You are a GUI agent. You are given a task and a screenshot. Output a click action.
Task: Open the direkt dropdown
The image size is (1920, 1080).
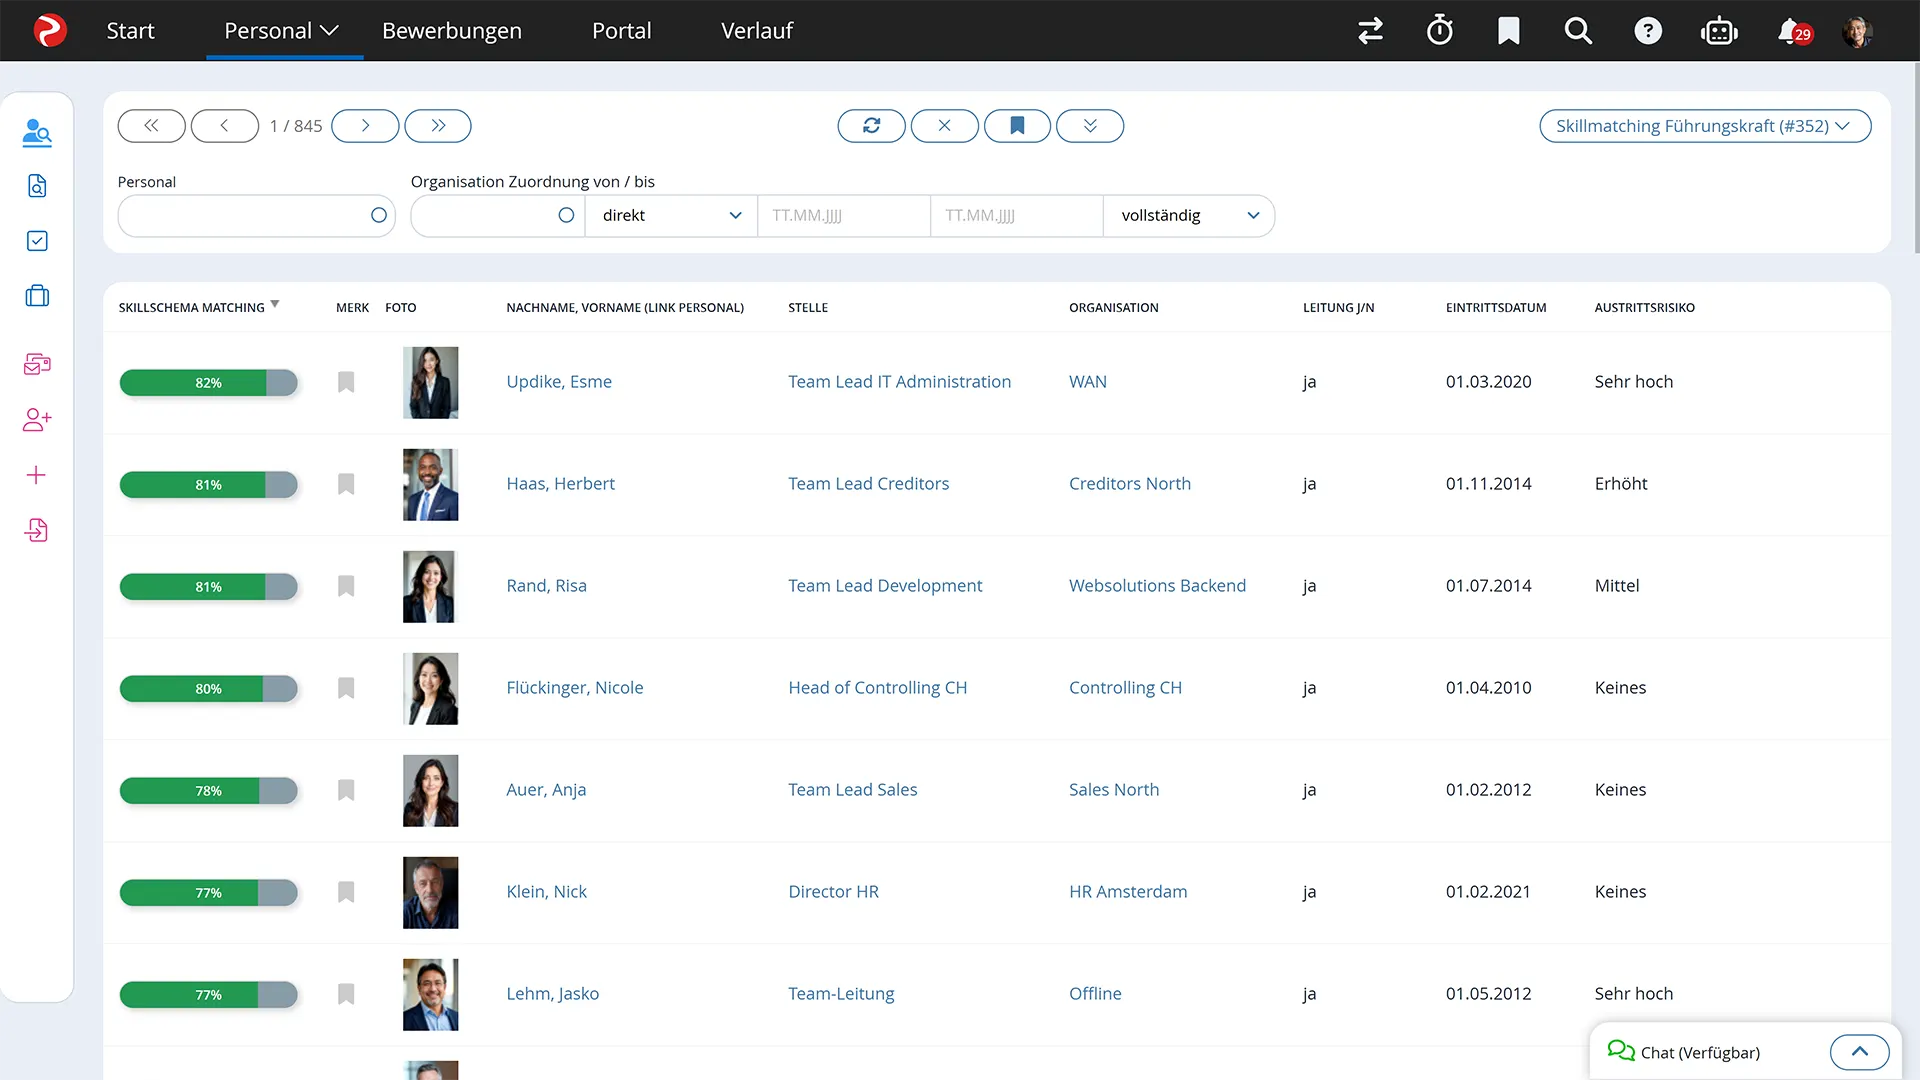(670, 215)
